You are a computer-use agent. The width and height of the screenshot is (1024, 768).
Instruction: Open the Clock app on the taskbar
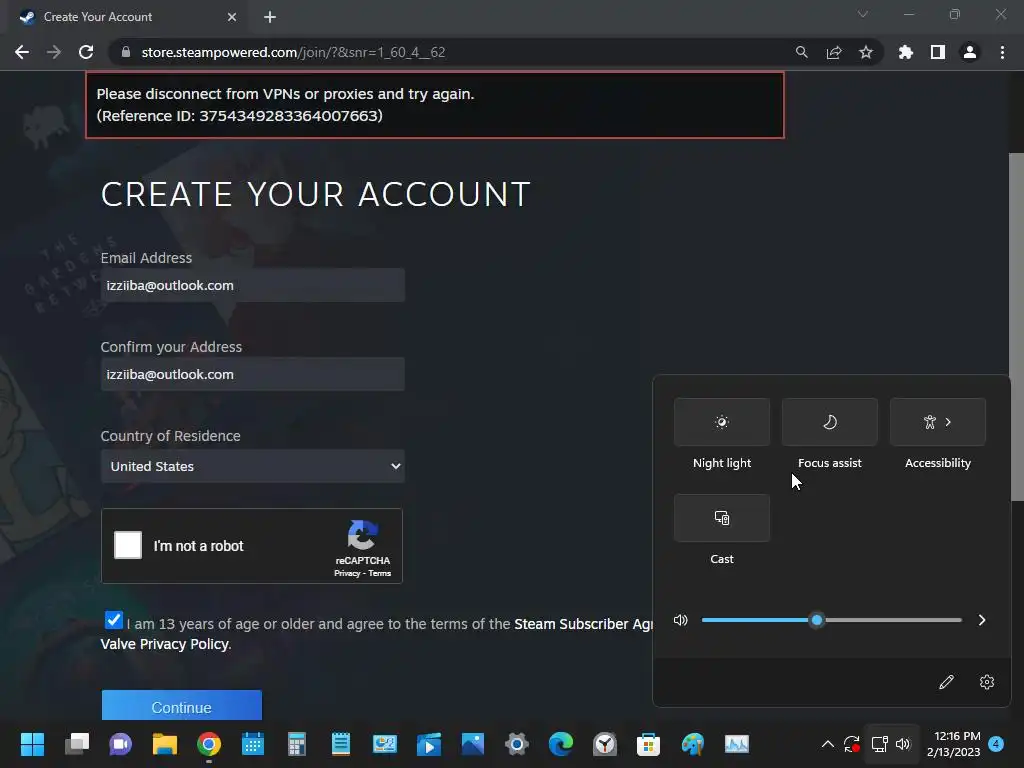605,744
